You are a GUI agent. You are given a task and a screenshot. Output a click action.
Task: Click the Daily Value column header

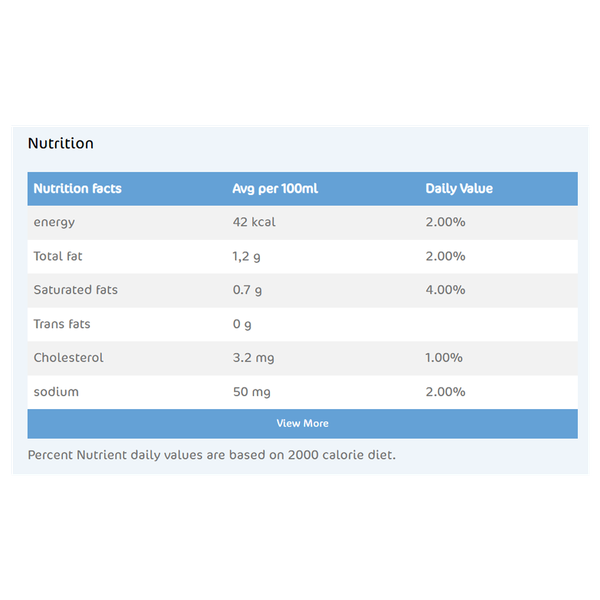pyautogui.click(x=459, y=189)
